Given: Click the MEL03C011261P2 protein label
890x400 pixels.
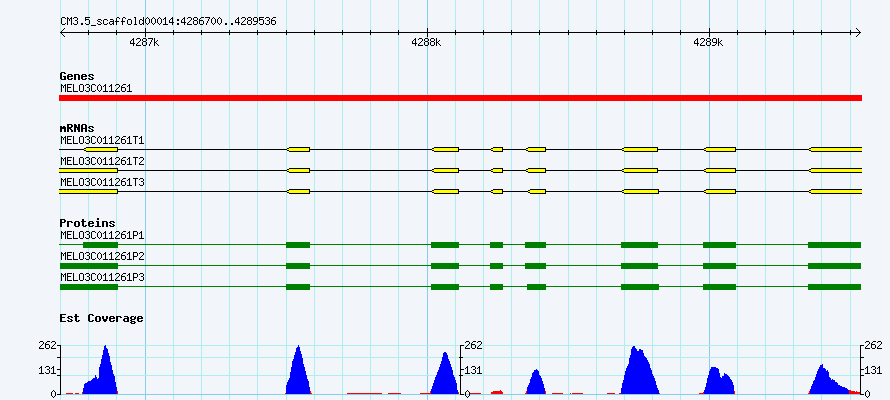Looking at the screenshot, I should [x=102, y=256].
